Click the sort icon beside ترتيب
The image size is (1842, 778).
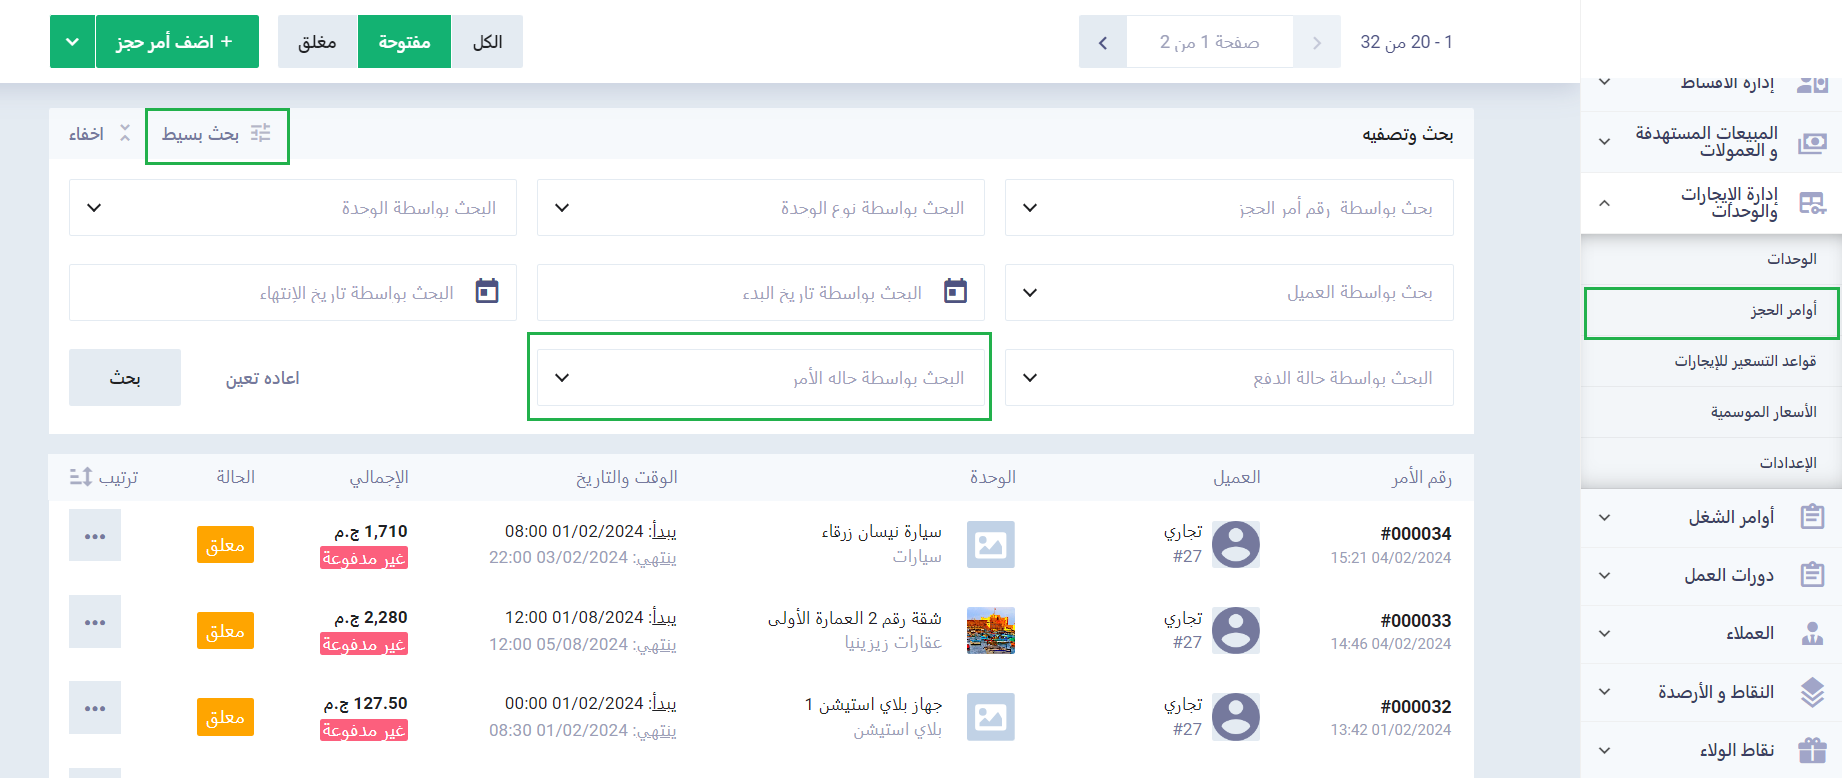[81, 477]
